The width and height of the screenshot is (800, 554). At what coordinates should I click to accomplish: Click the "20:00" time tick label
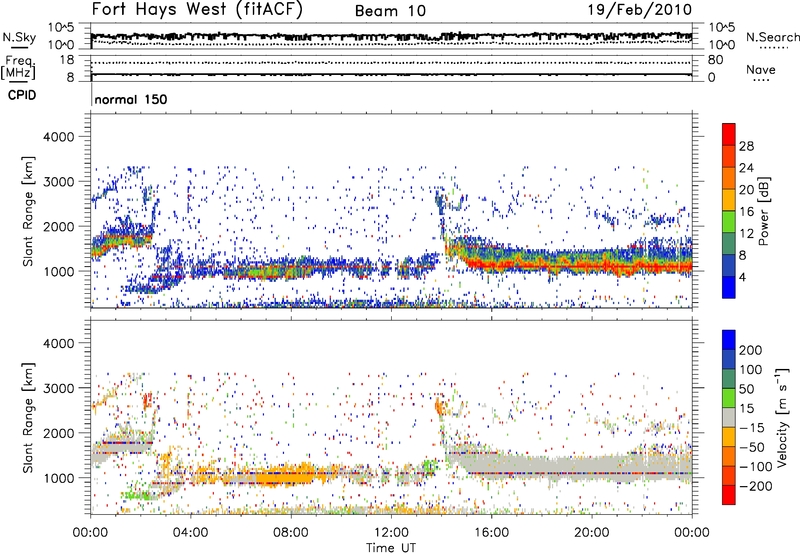click(592, 533)
